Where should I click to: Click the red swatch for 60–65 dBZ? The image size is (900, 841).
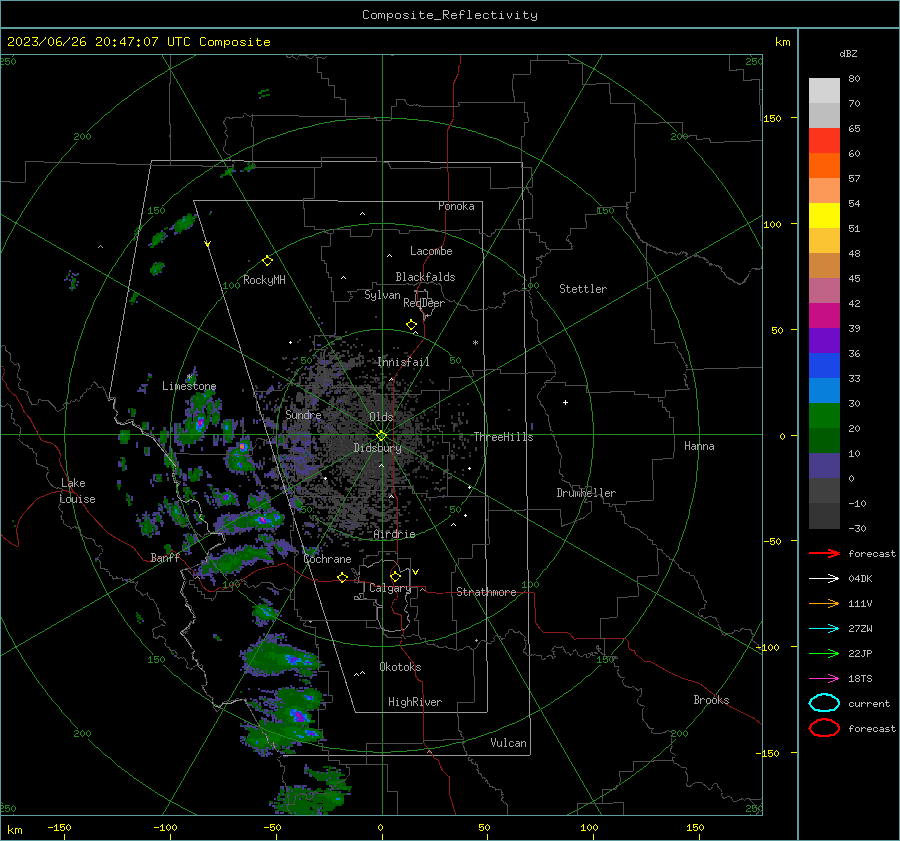pyautogui.click(x=824, y=141)
